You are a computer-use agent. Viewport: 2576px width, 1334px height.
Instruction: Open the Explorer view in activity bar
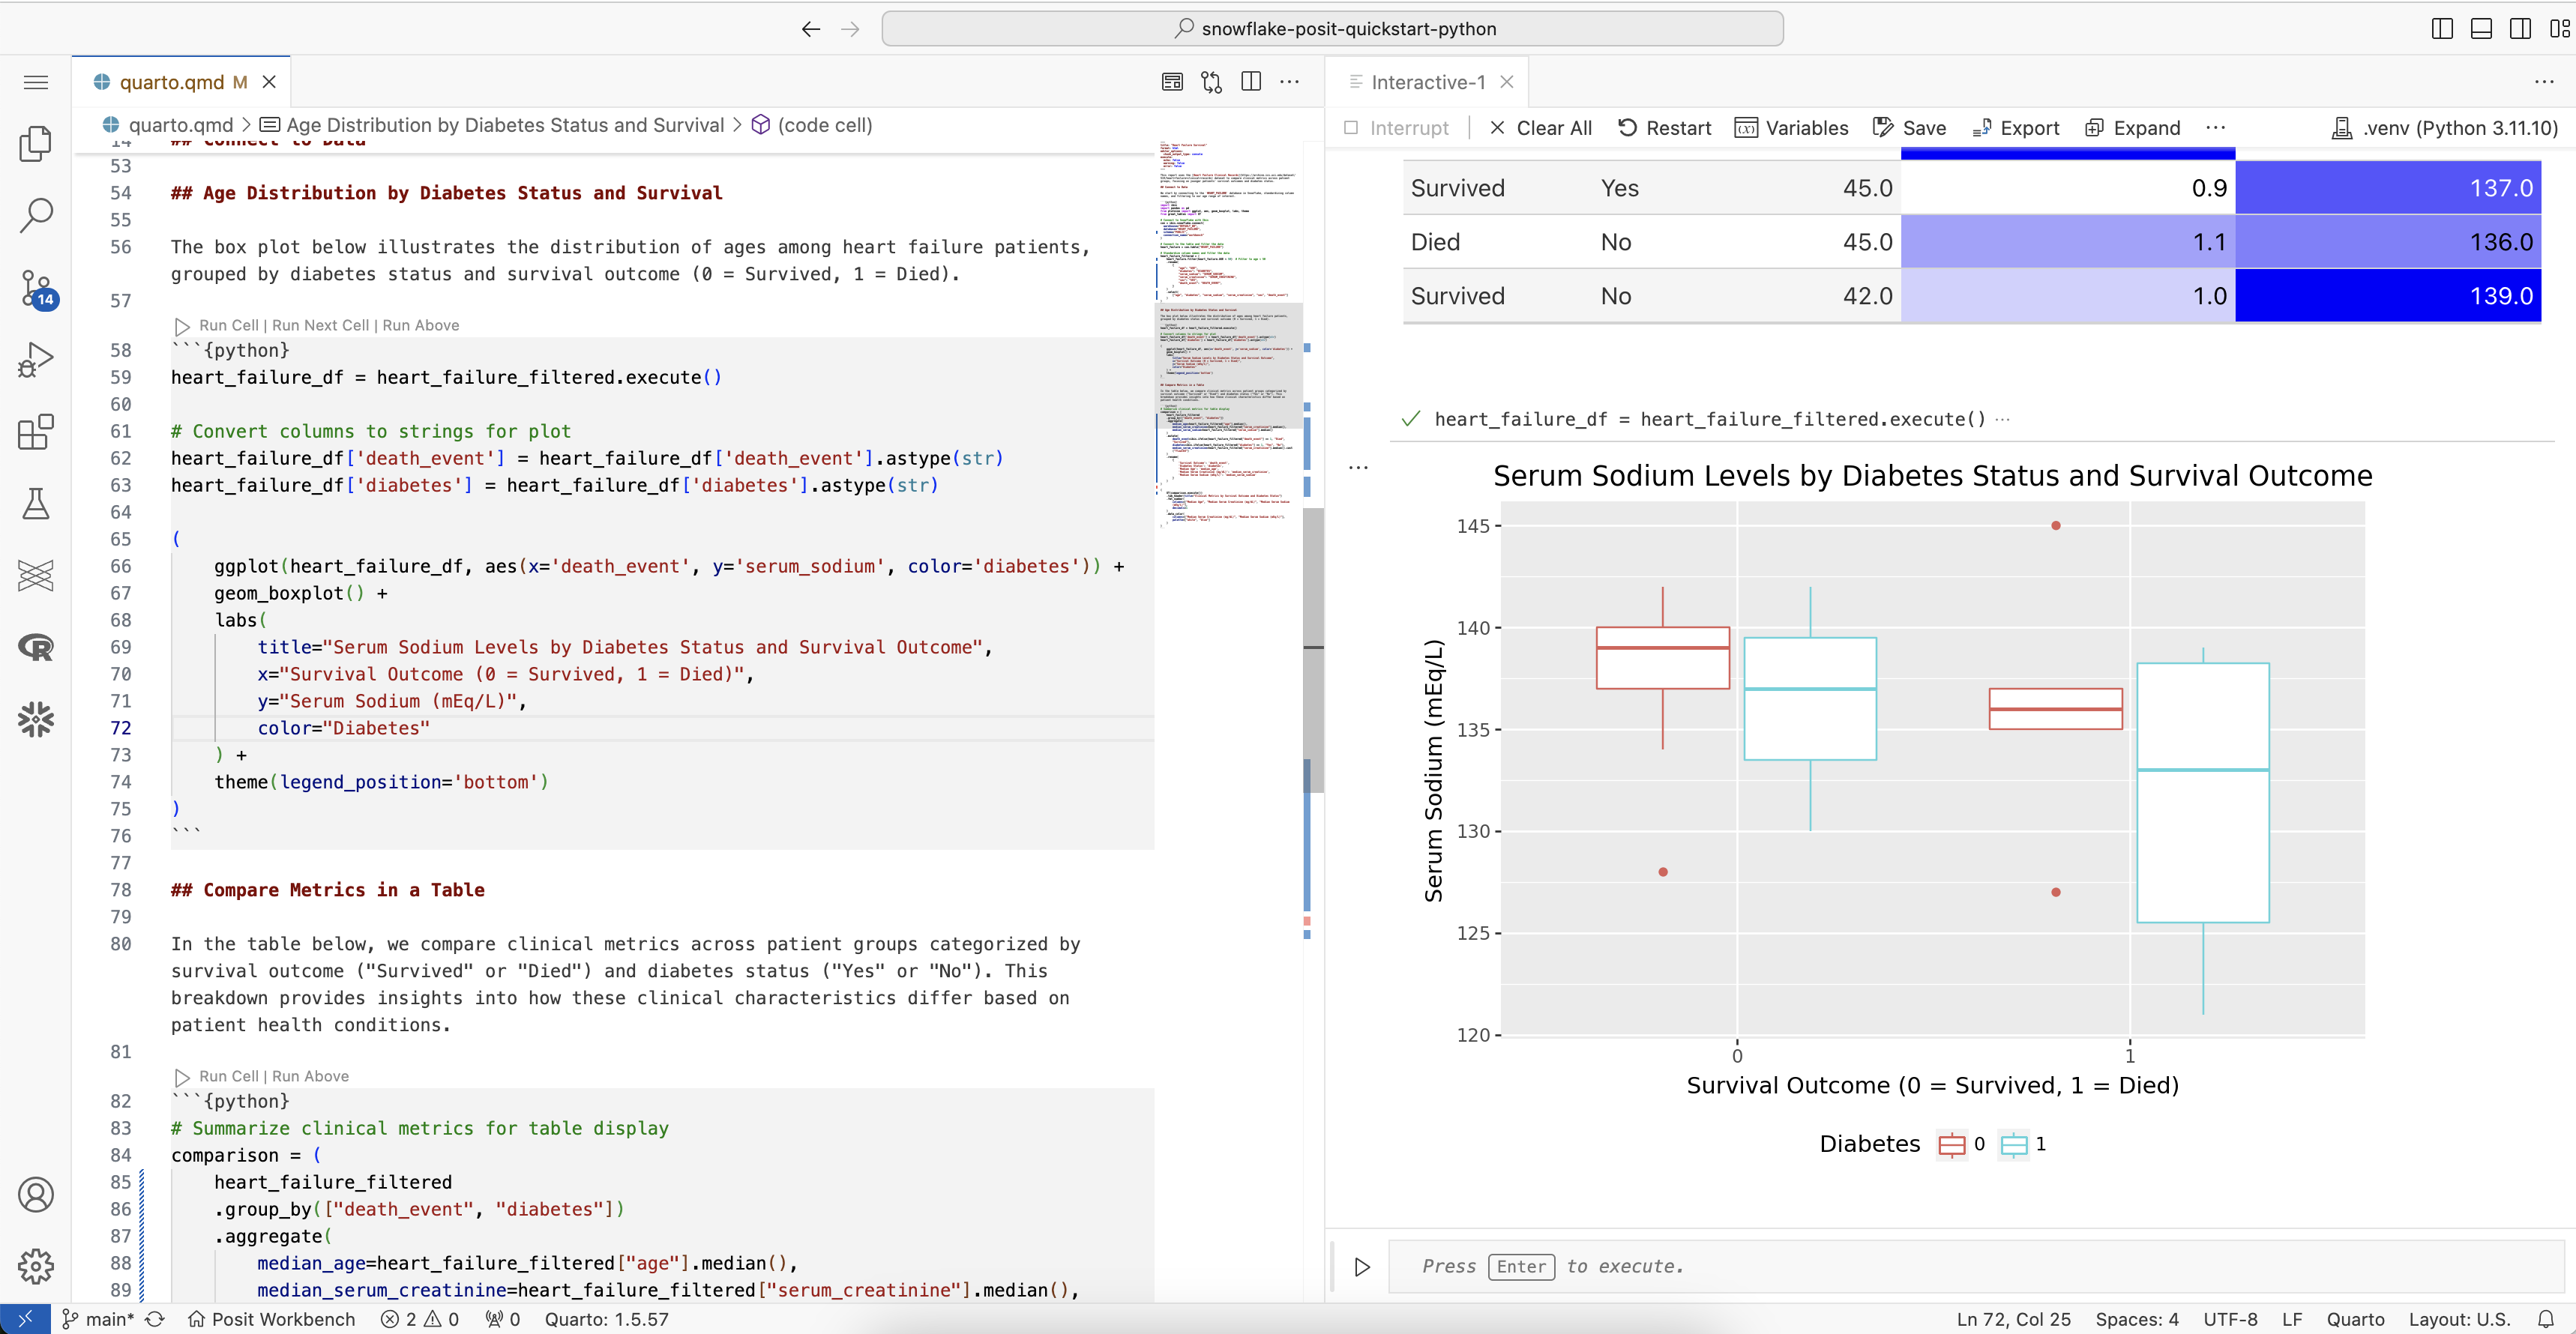coord(36,144)
